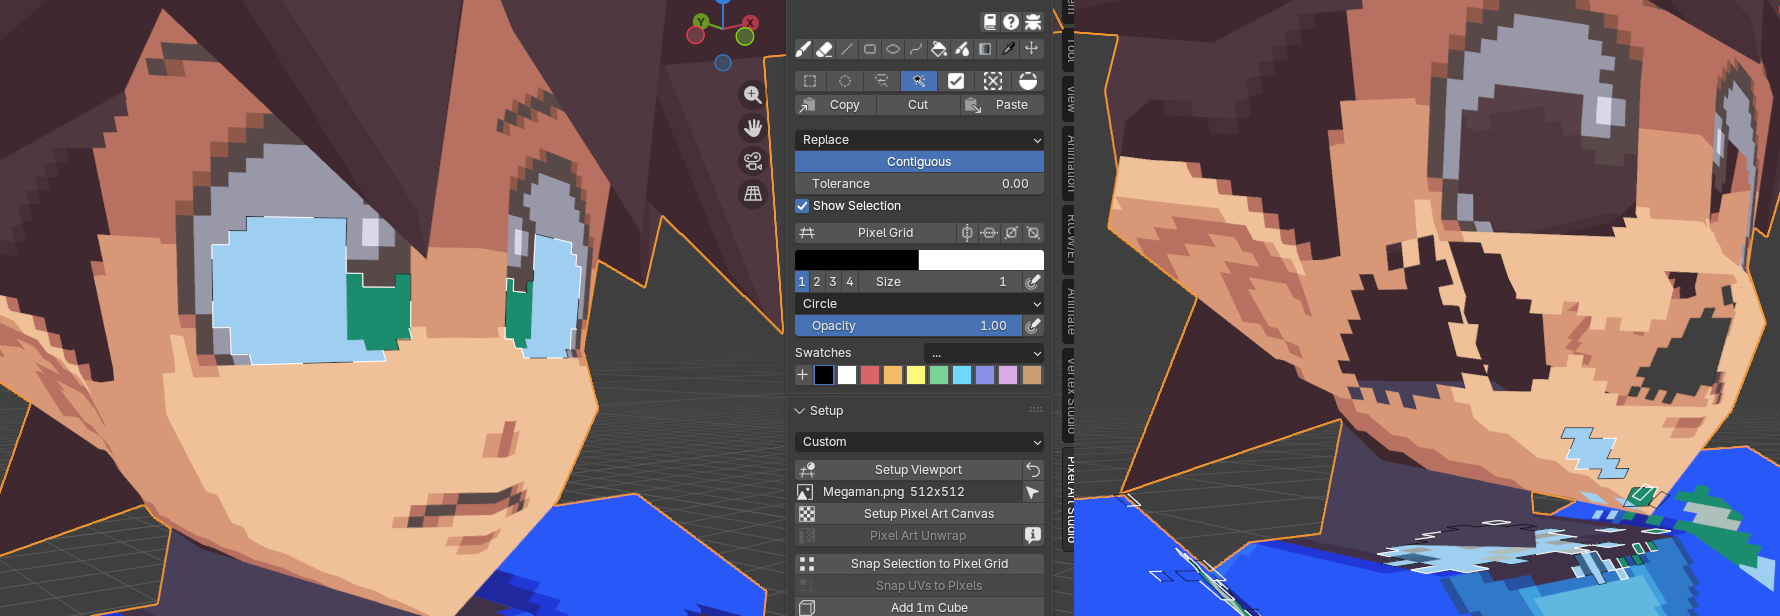Switch perspective orthographic grid icon
Image resolution: width=1780 pixels, height=616 pixels.
coord(753,194)
